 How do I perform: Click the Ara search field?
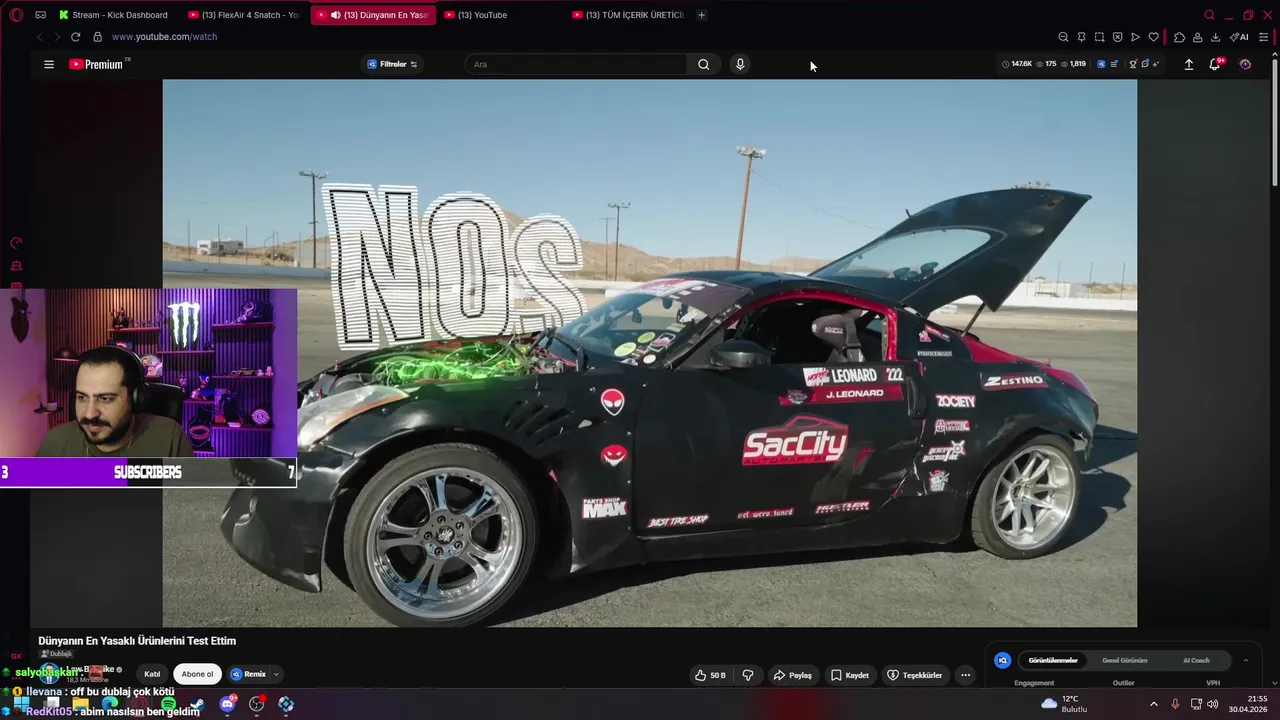click(578, 64)
